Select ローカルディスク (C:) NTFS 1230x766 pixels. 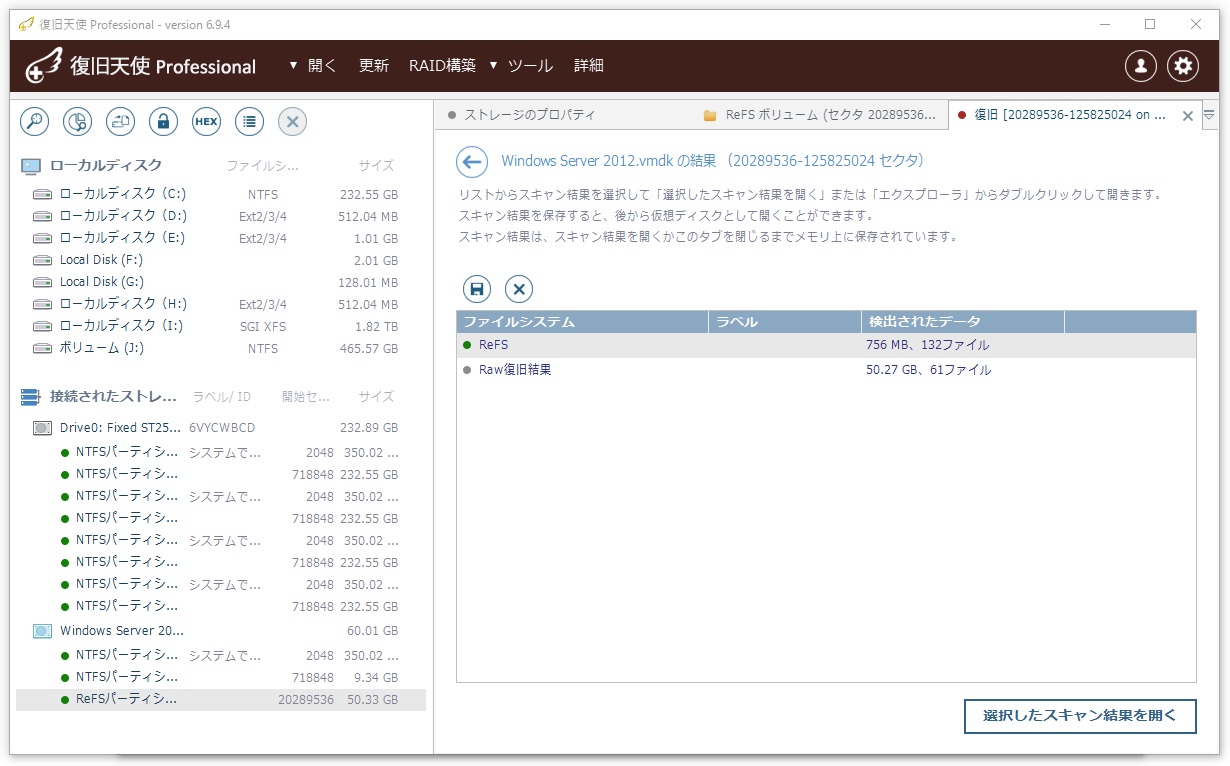click(221, 194)
